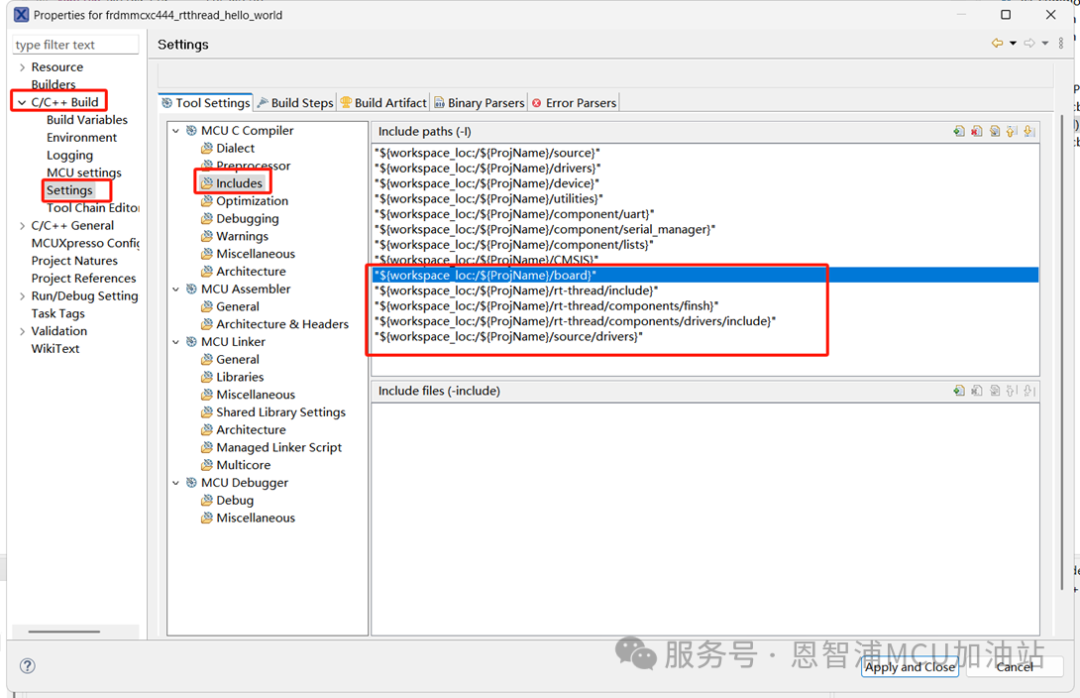Edit the selected include path
This screenshot has height=698, width=1080.
coord(995,132)
